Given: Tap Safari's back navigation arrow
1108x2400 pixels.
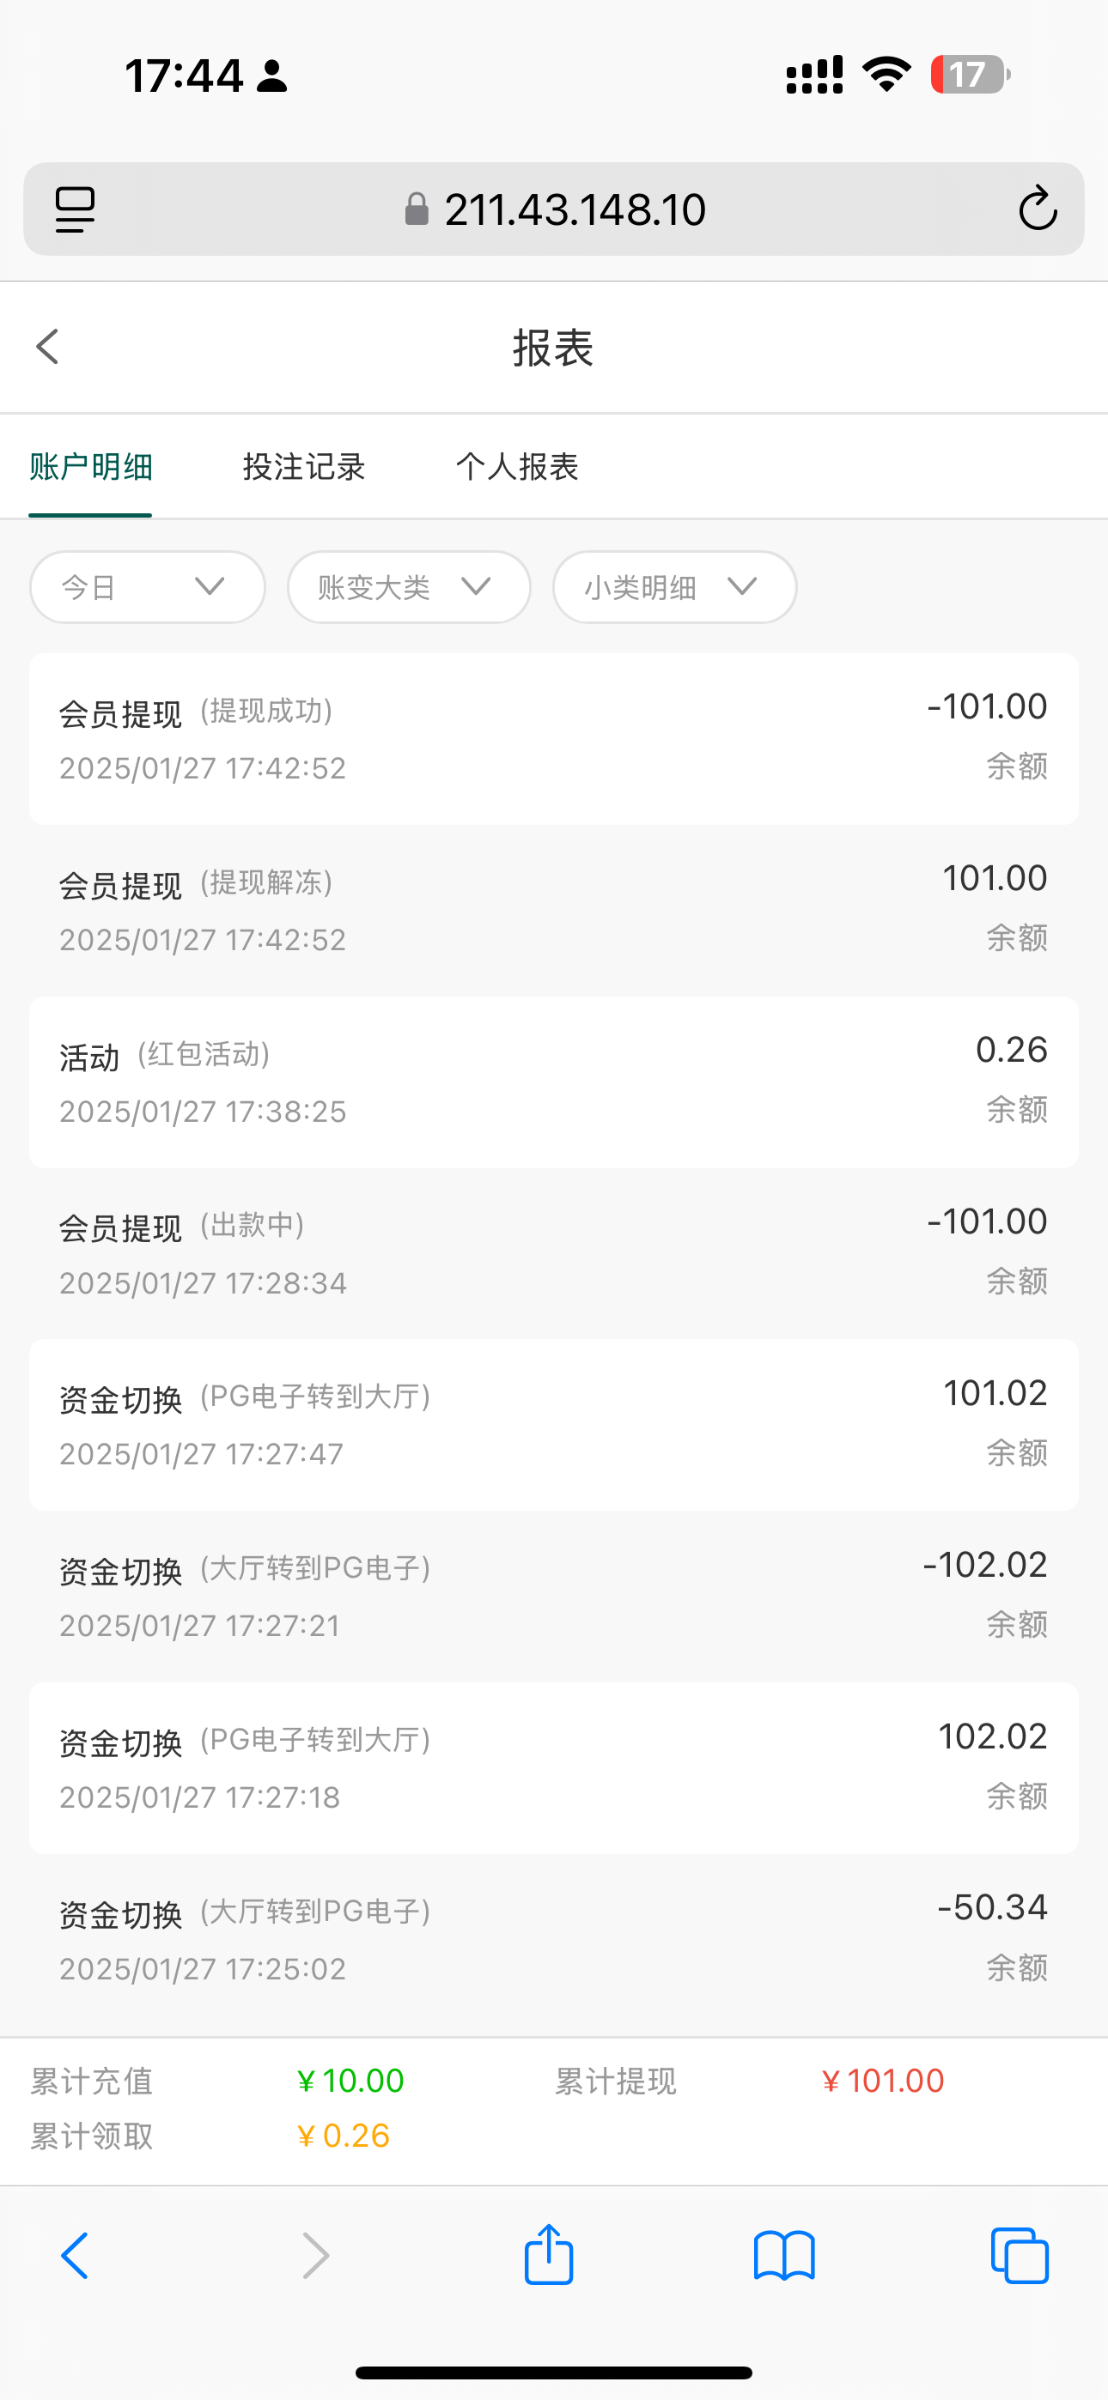Looking at the screenshot, I should [x=75, y=2255].
